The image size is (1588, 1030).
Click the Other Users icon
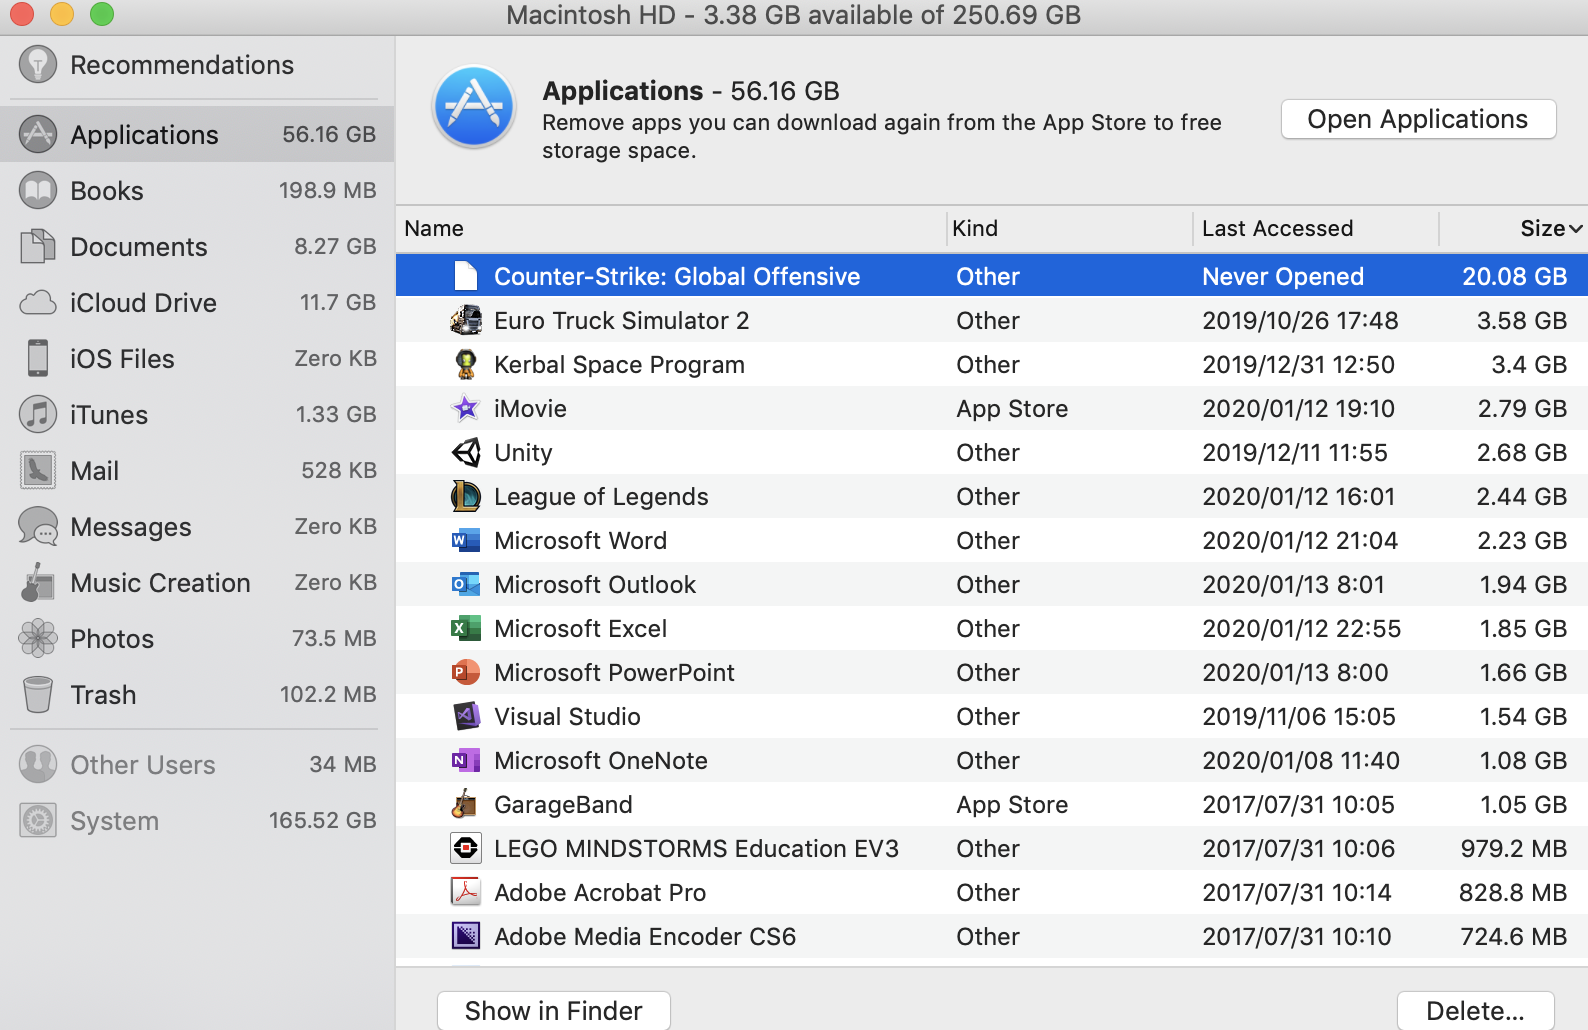point(38,764)
